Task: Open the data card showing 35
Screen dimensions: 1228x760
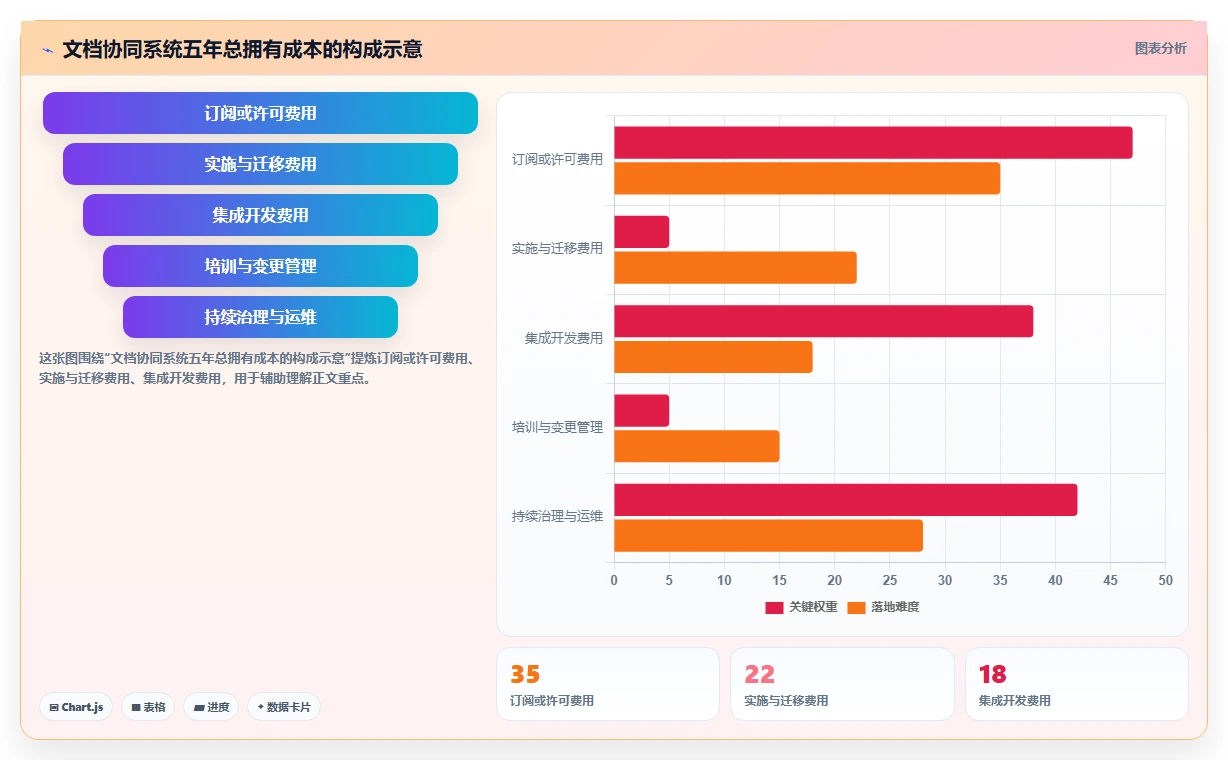Action: (x=608, y=684)
